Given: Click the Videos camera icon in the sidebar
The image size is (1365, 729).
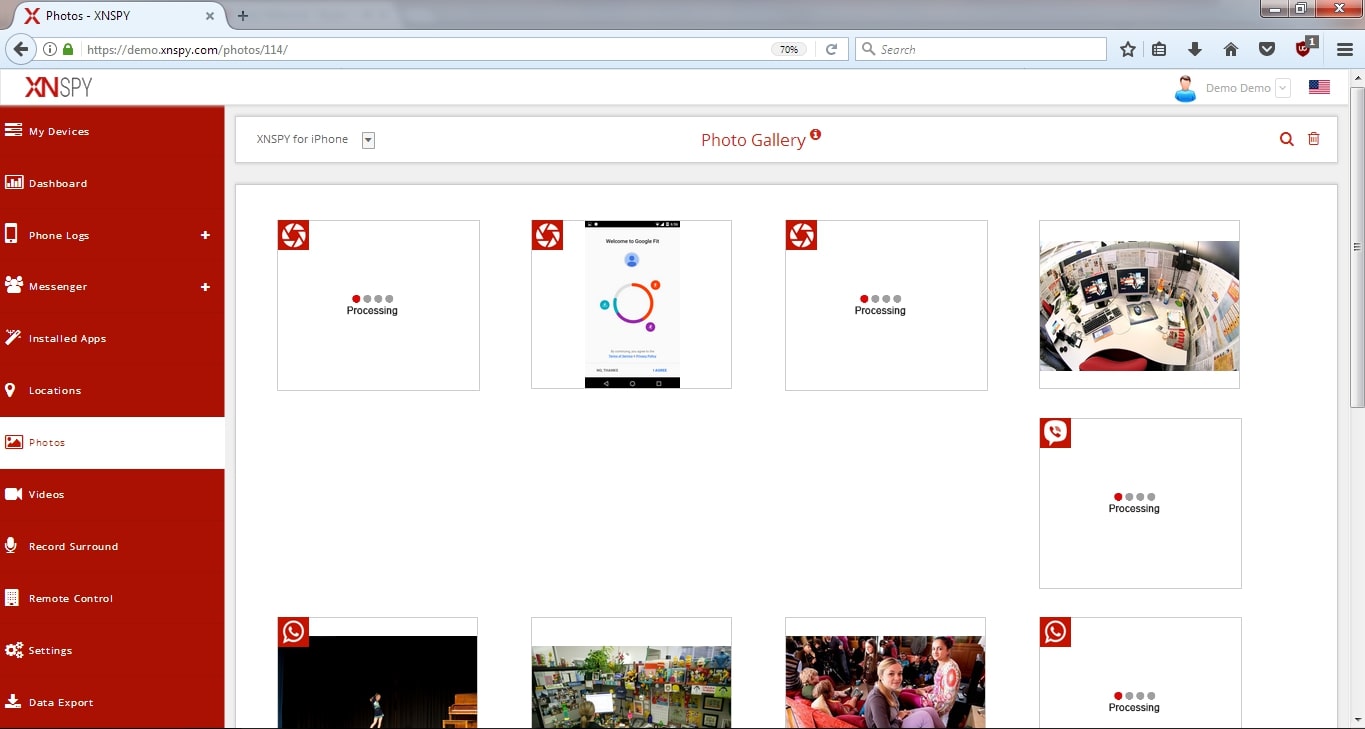Looking at the screenshot, I should [13, 494].
